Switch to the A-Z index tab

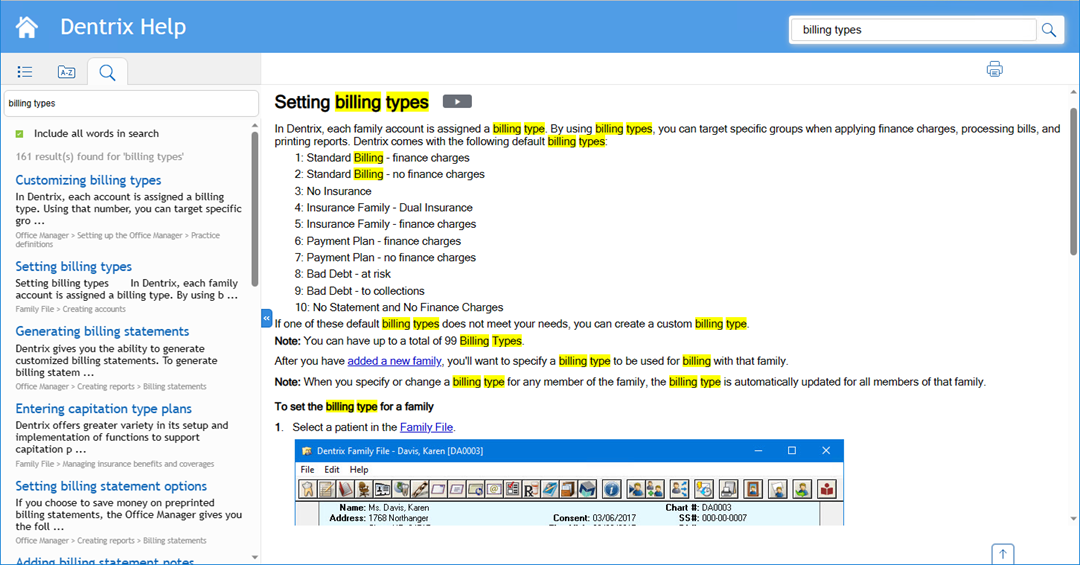[x=66, y=71]
